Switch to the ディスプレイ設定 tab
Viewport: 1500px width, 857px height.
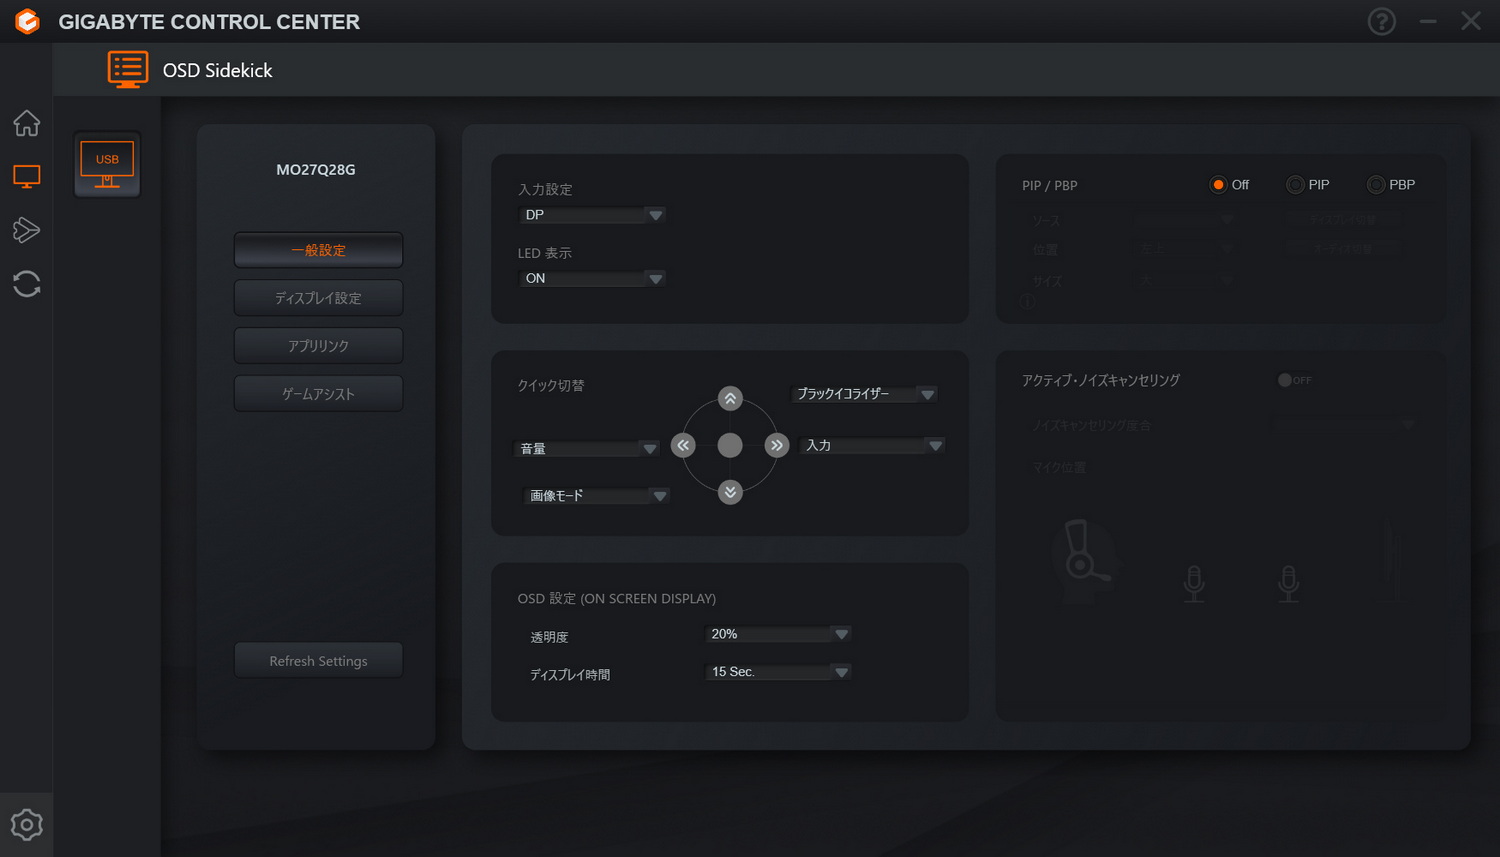[318, 298]
